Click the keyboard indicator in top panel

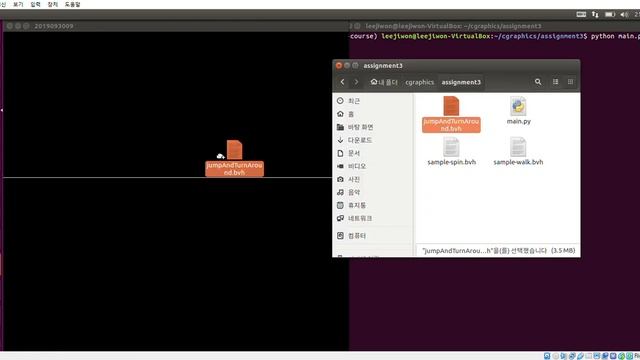tap(581, 14)
